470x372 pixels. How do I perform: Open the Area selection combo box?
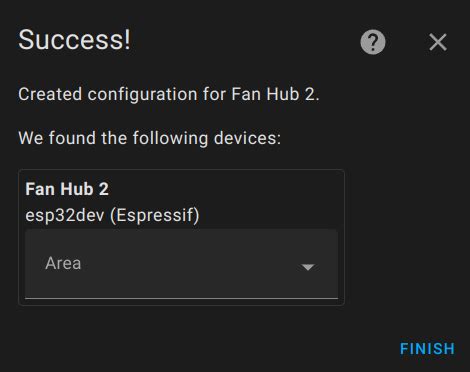click(182, 264)
